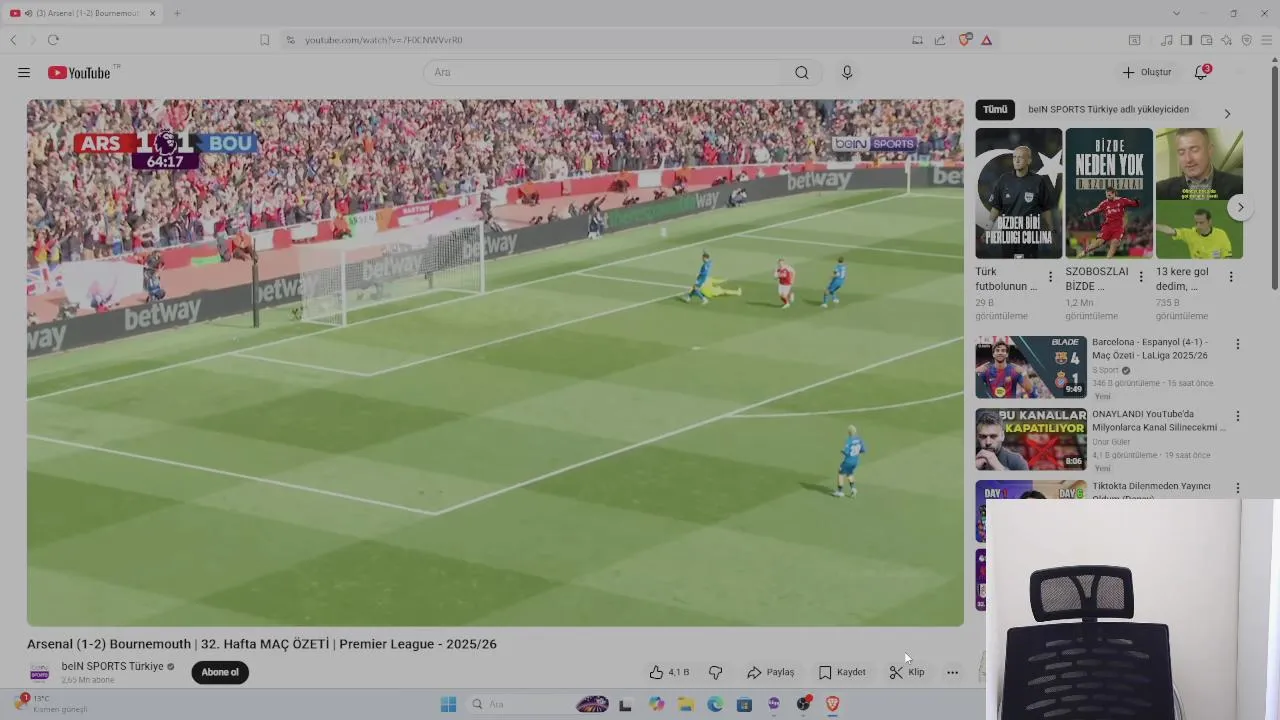The height and width of the screenshot is (720, 1280).
Task: Open the Windows Start menu
Action: click(449, 704)
